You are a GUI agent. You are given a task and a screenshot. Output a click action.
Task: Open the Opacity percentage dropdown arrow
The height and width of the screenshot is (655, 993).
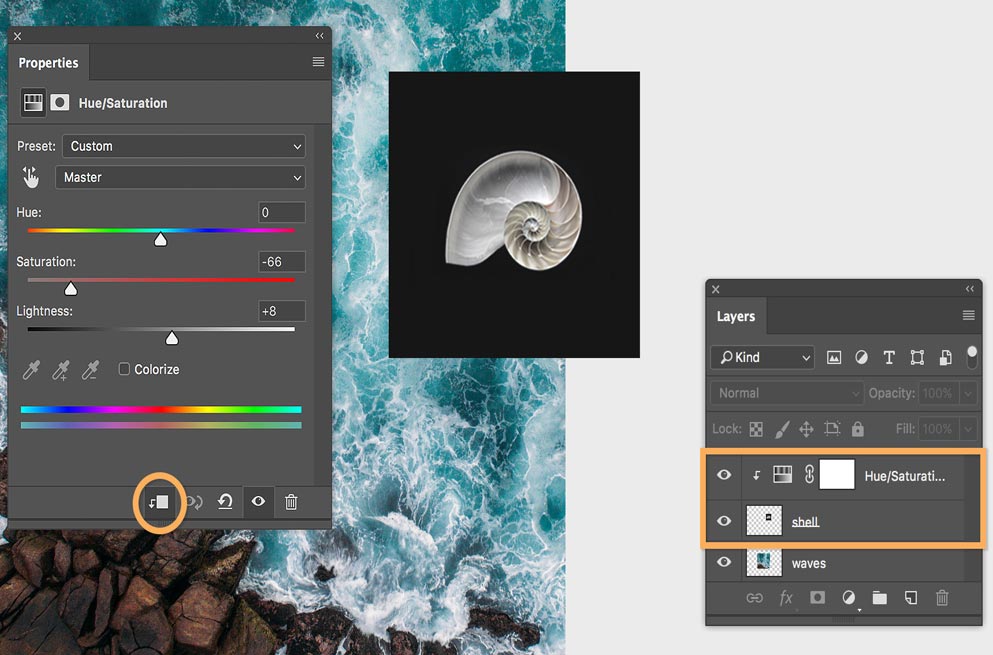(968, 393)
